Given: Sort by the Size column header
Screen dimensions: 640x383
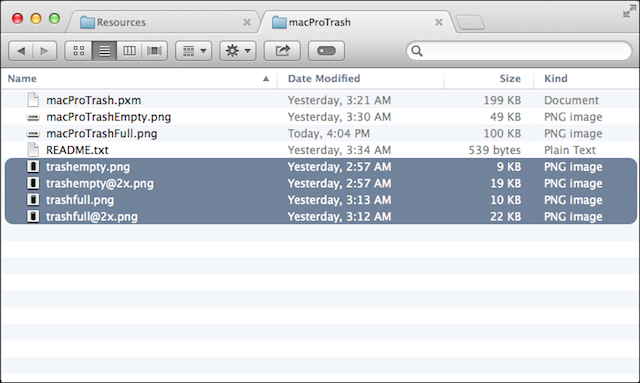Looking at the screenshot, I should click(489, 78).
